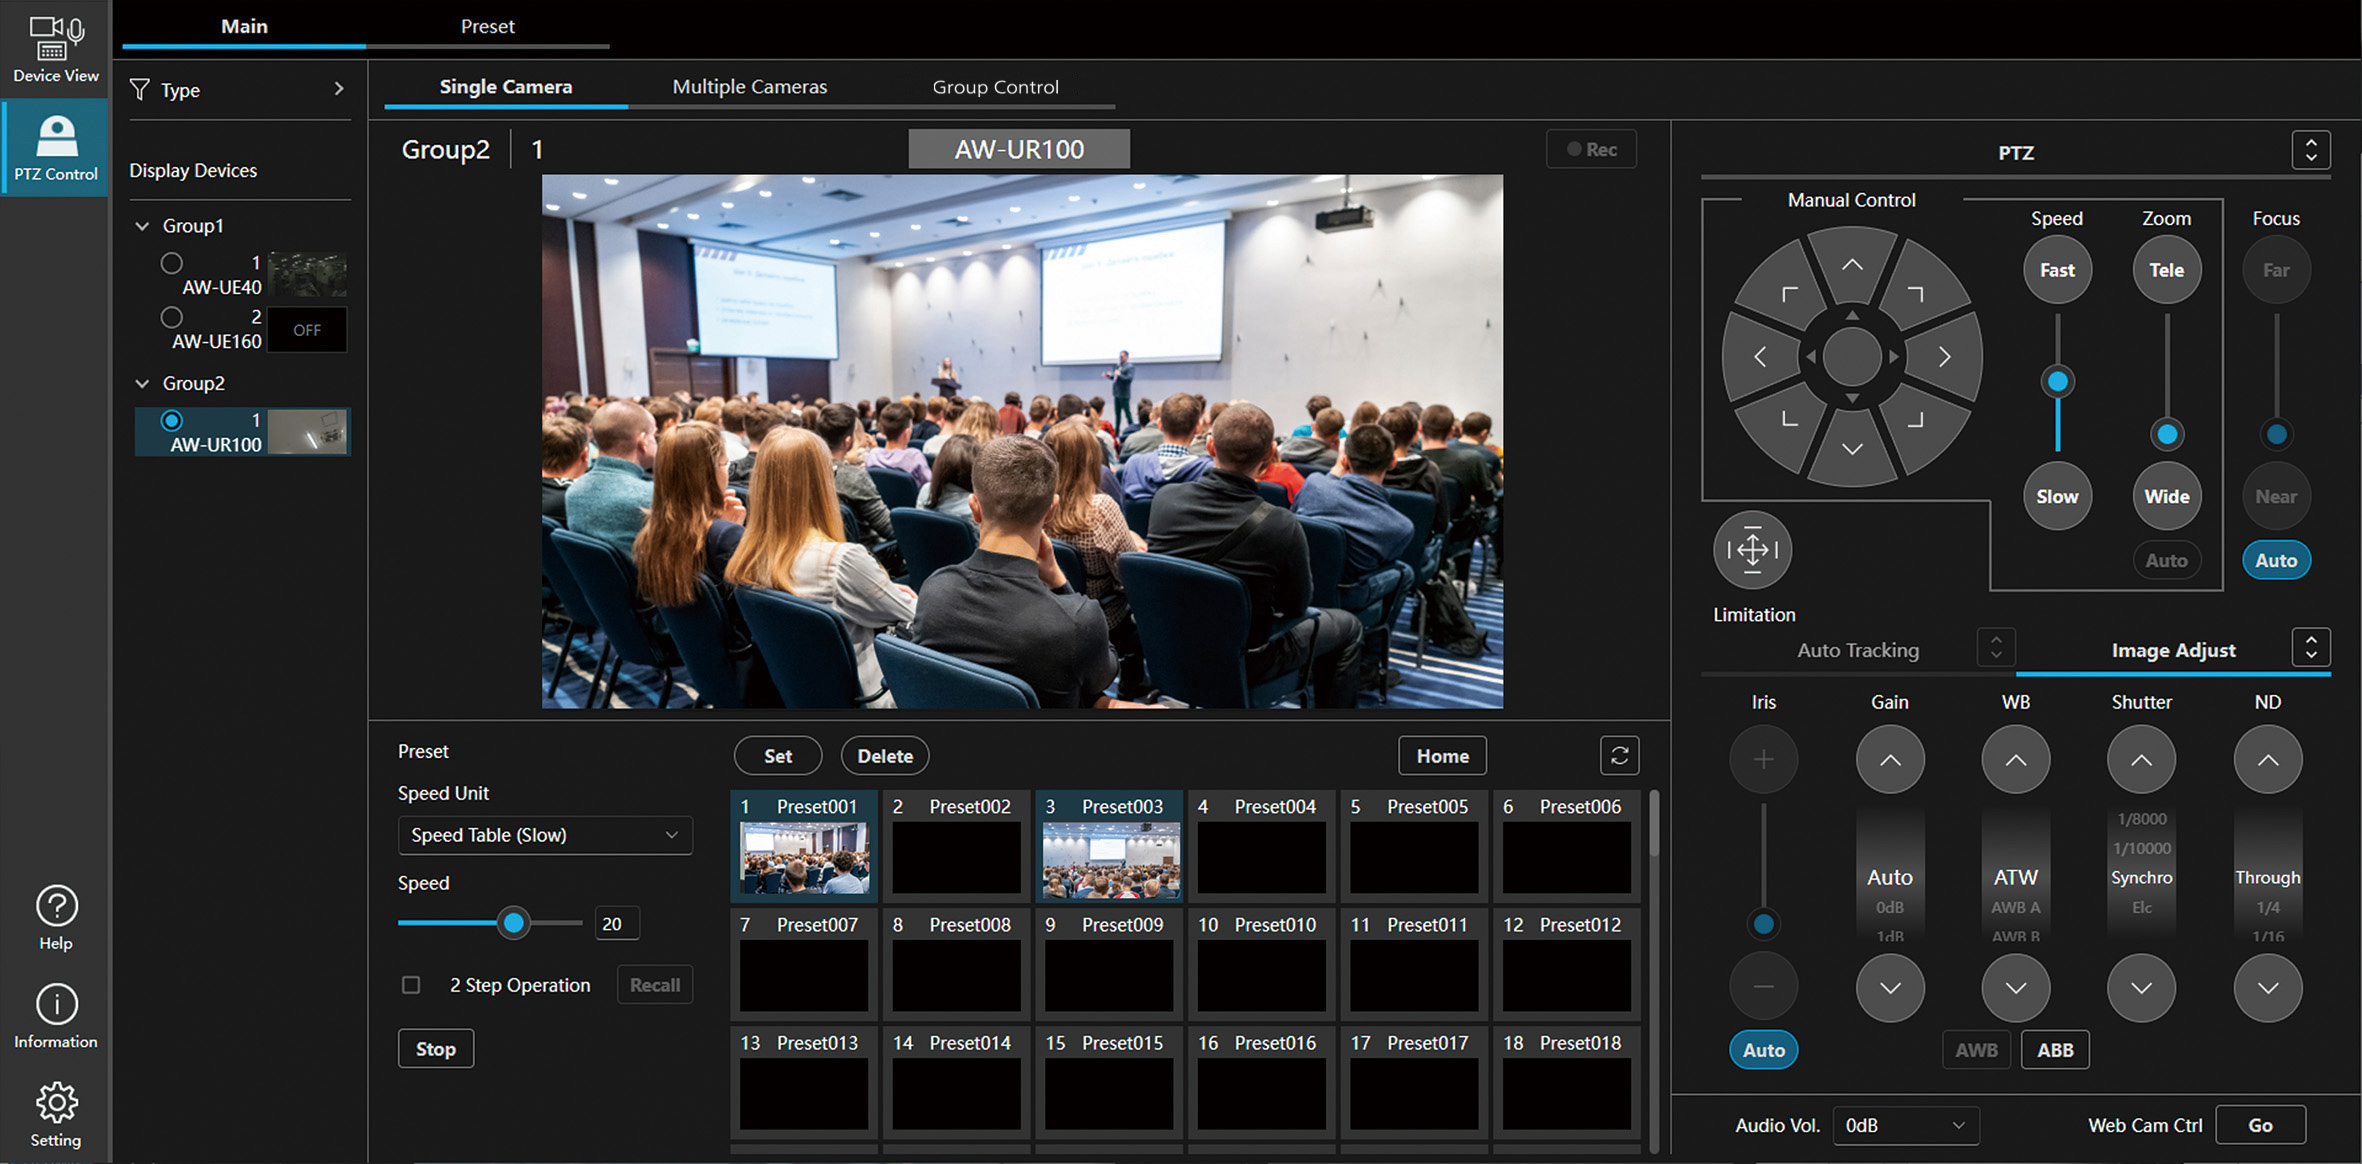2362x1164 pixels.
Task: Click the Limitation crosshair icon
Action: tap(1752, 550)
